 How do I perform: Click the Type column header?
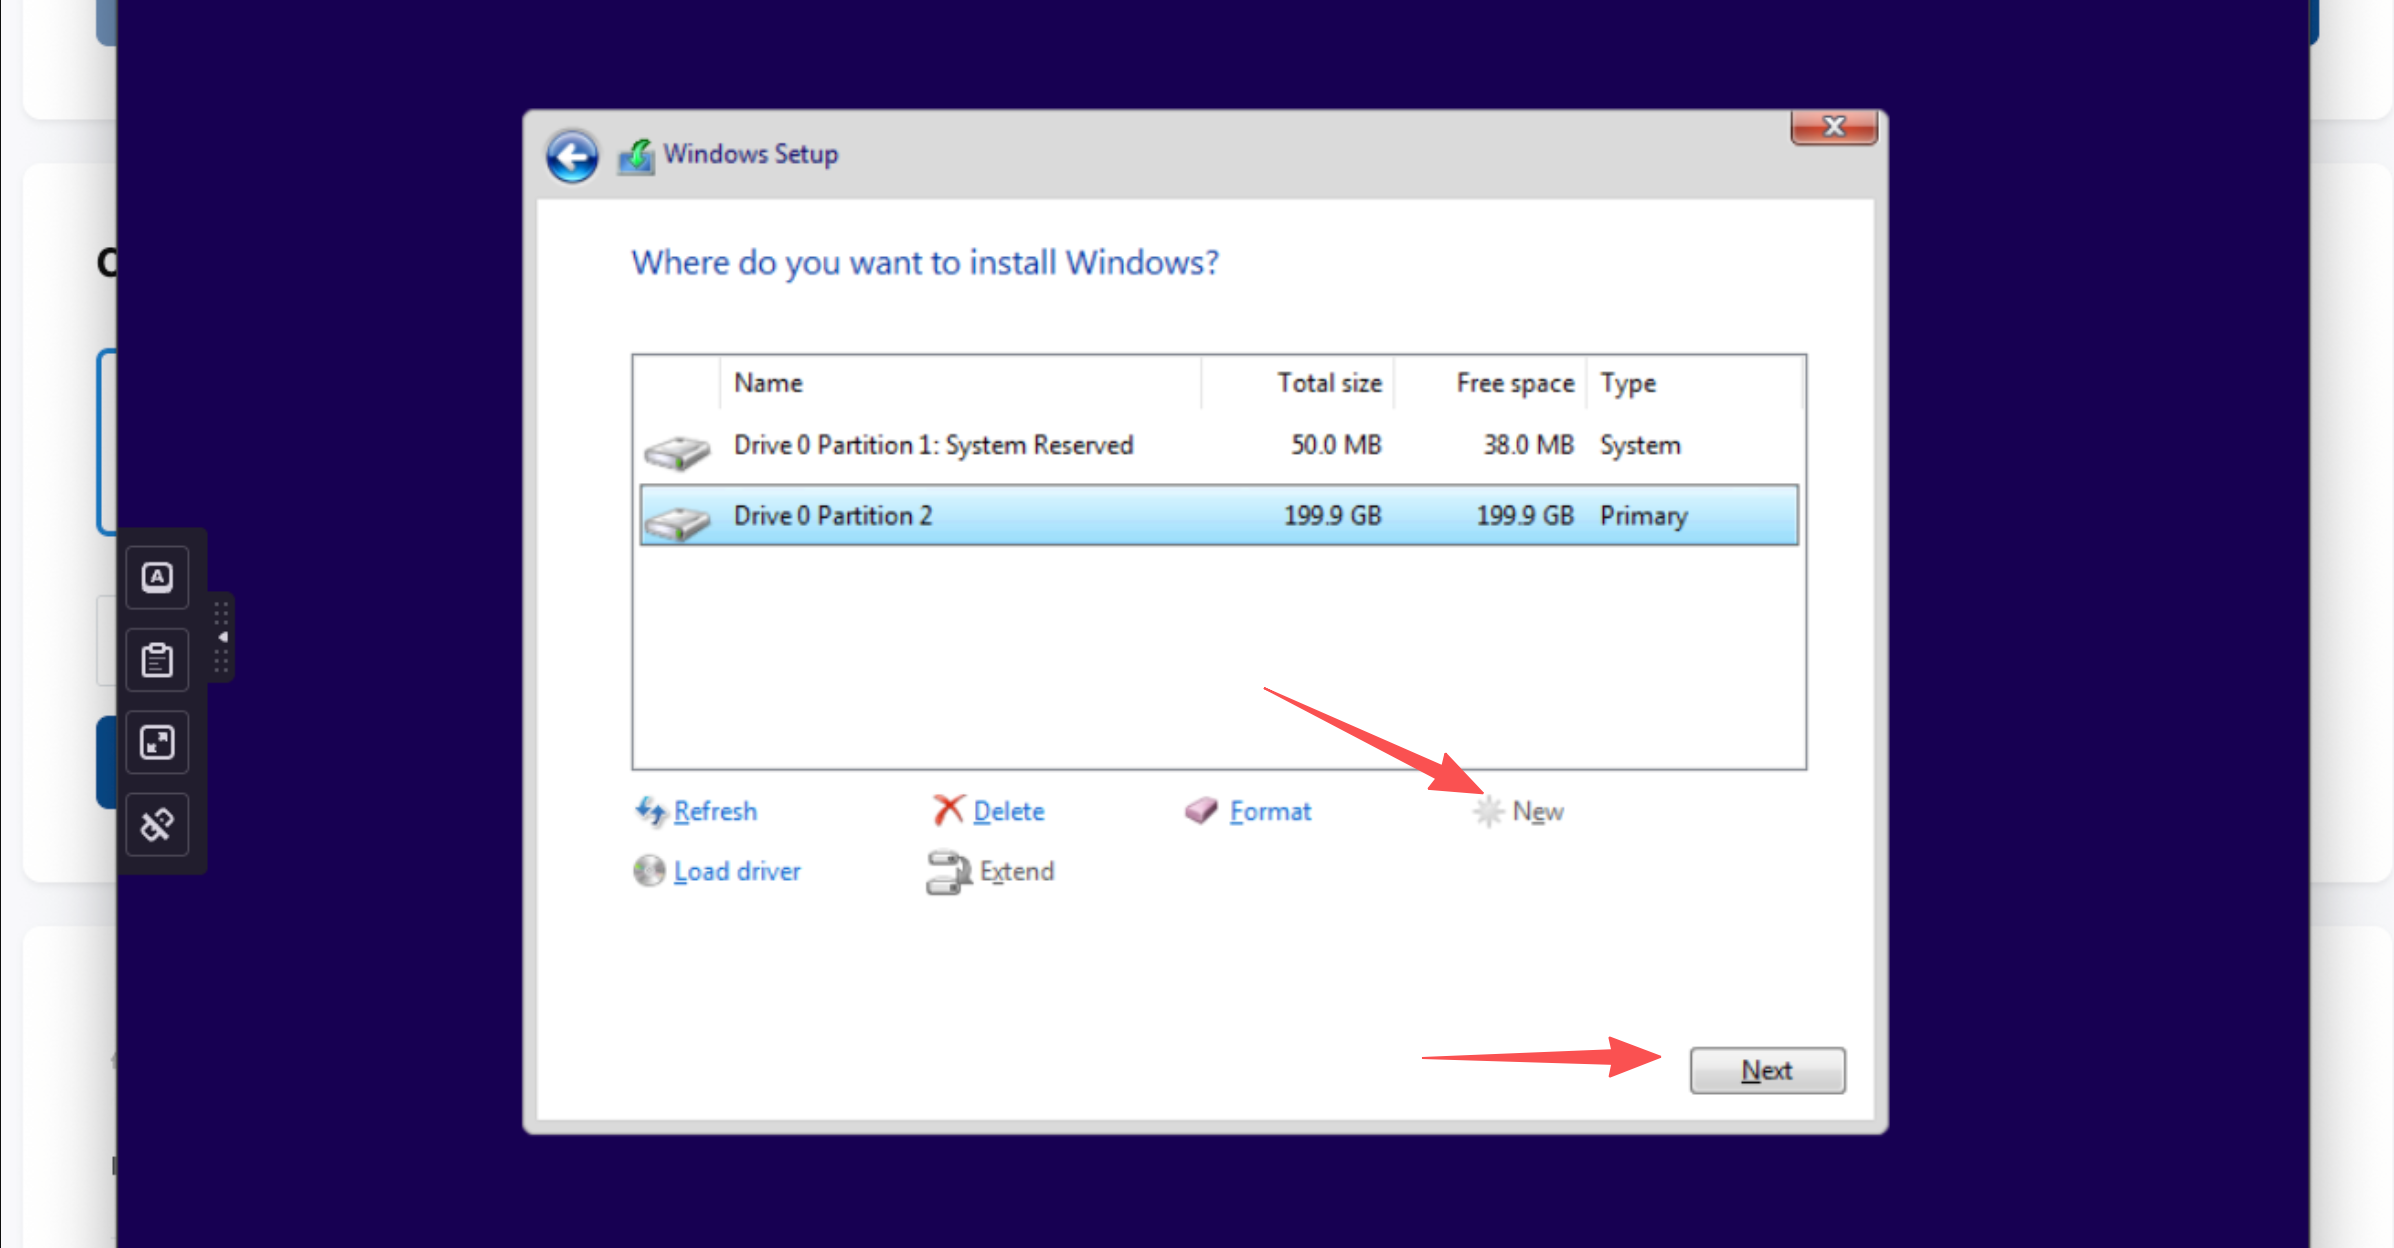point(1695,383)
